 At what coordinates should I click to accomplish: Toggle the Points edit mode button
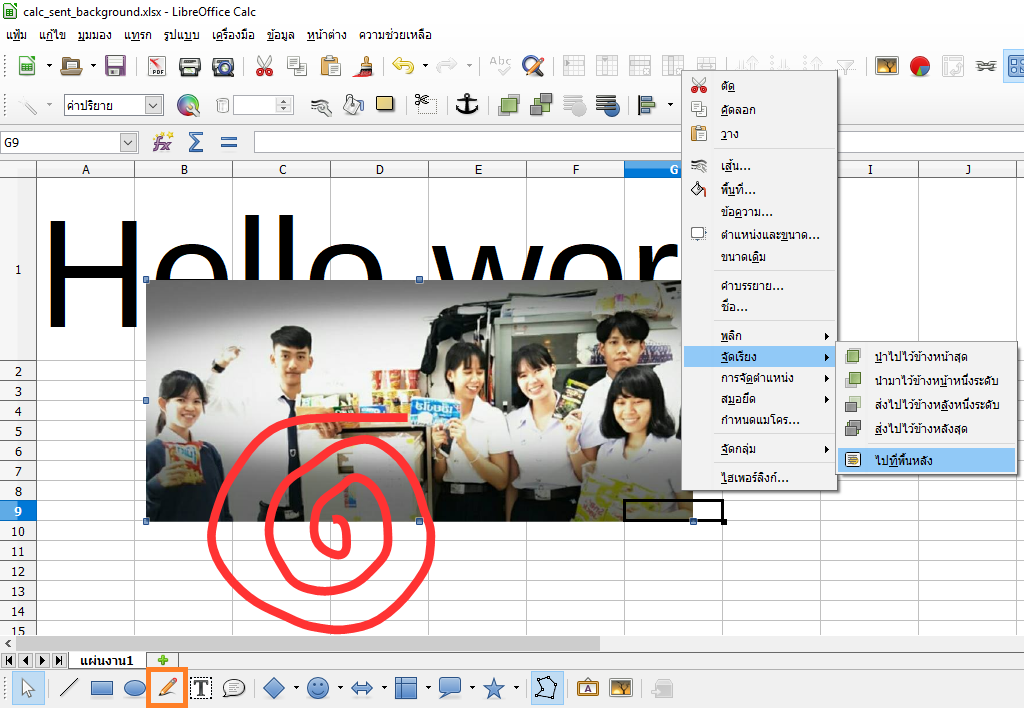pos(547,688)
